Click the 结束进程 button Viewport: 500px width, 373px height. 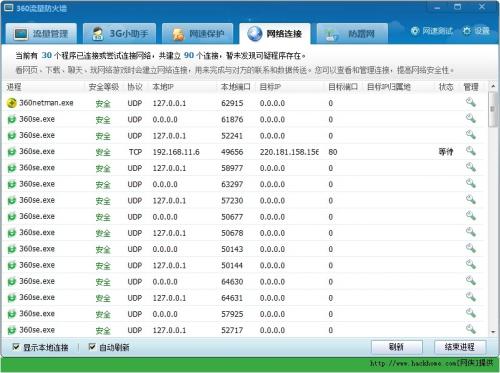[x=460, y=347]
